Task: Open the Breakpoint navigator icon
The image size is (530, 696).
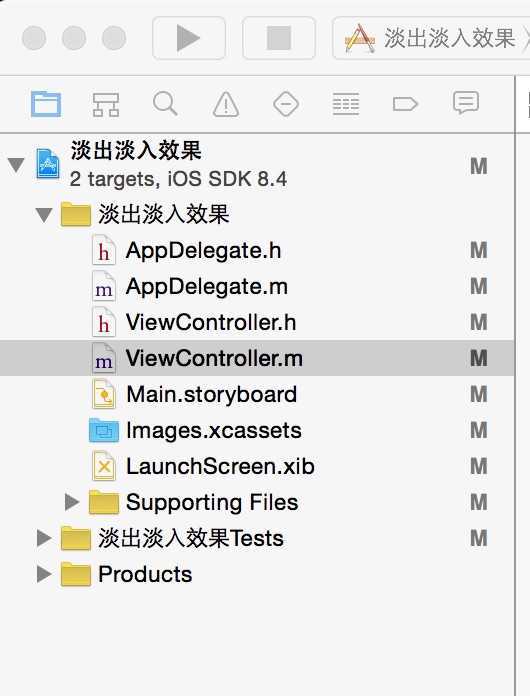Action: 405,105
